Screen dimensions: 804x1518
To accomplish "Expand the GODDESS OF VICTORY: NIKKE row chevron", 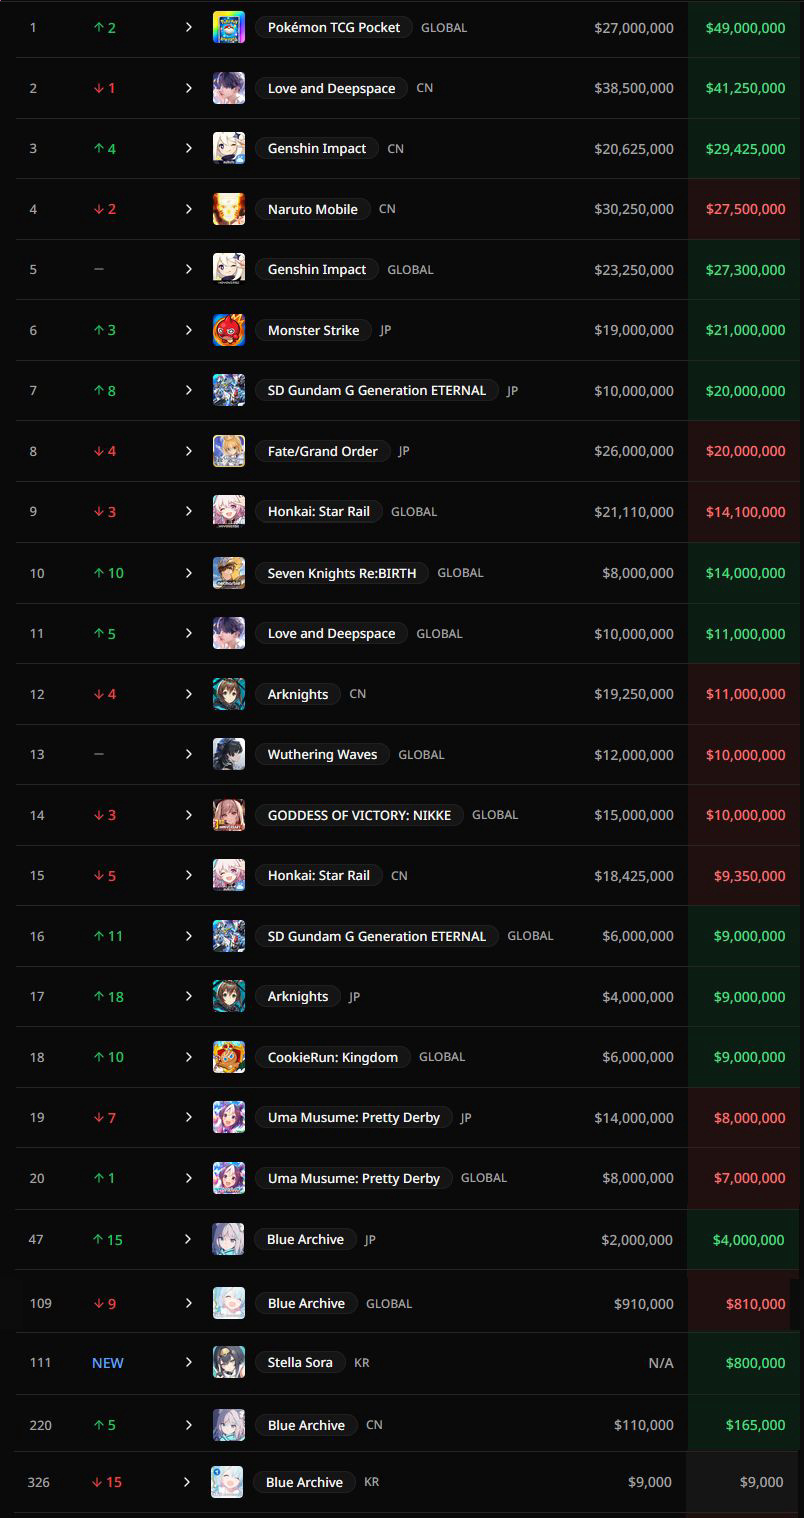I will pyautogui.click(x=188, y=815).
